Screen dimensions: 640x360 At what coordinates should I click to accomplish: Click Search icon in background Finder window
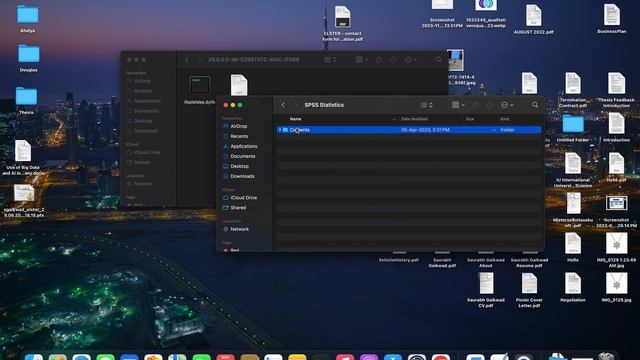438,60
